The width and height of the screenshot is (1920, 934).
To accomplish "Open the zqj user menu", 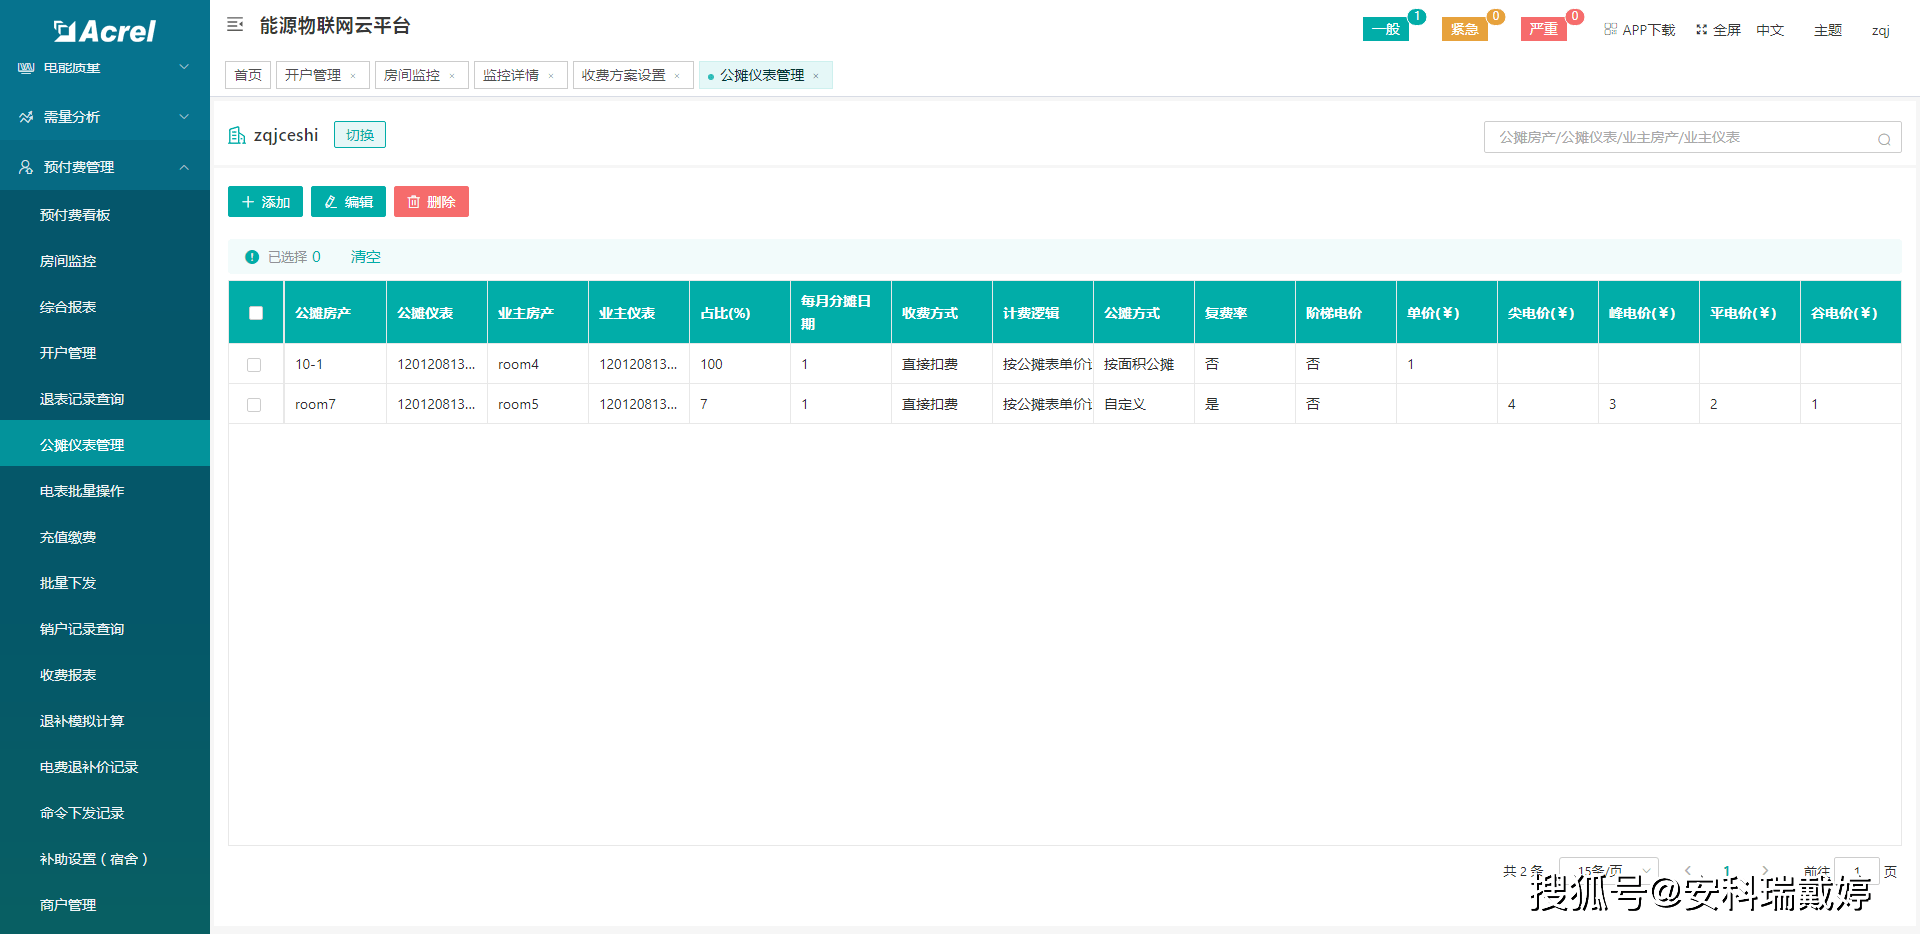I will coord(1880,30).
